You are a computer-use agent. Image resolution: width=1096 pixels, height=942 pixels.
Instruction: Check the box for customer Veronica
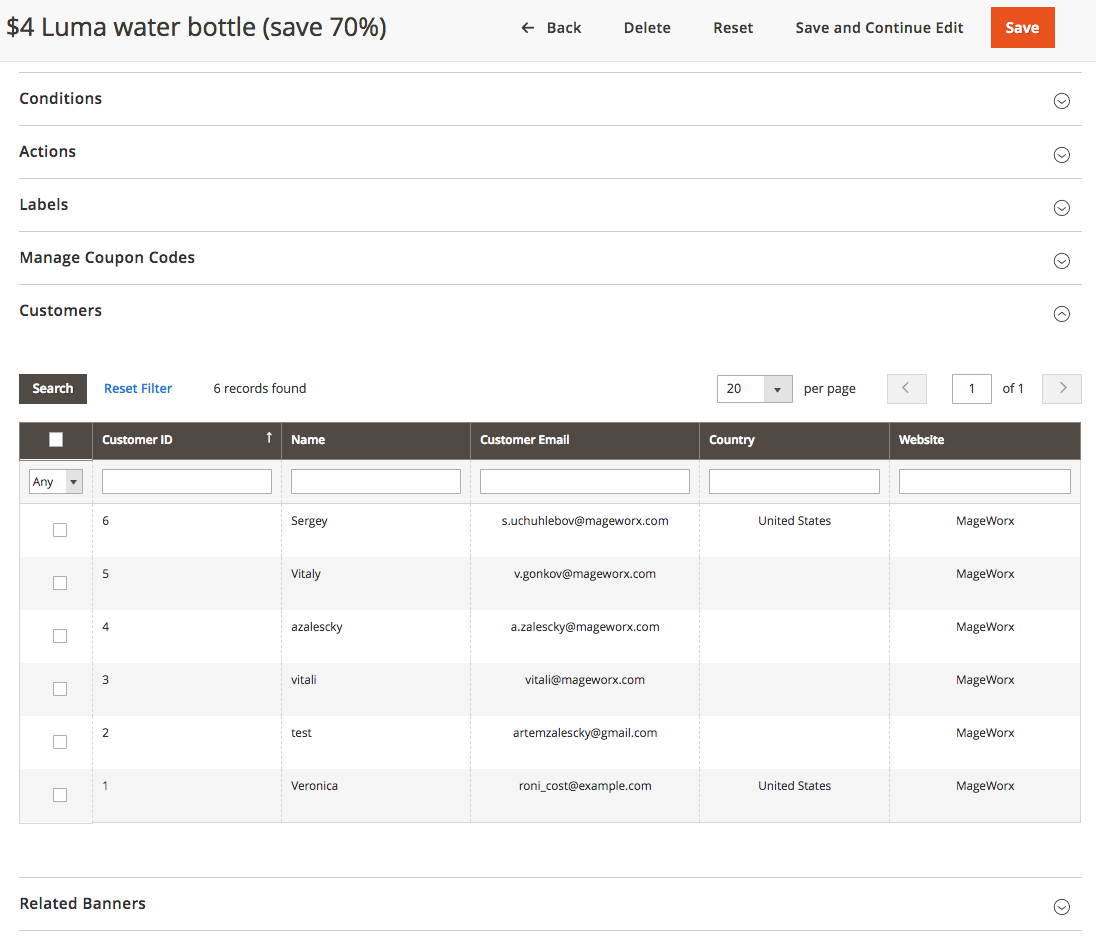(x=60, y=795)
